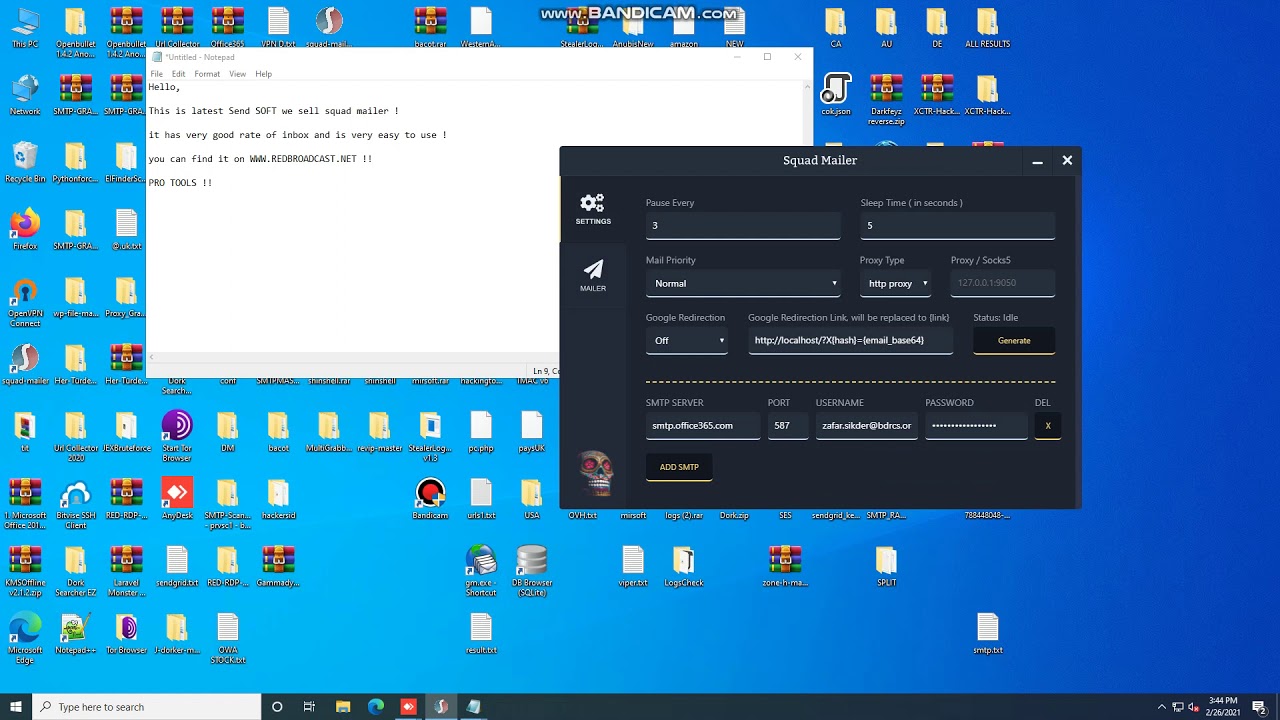This screenshot has height=720, width=1280.
Task: Switch to the Mailer paper plane tab
Action: tap(592, 275)
